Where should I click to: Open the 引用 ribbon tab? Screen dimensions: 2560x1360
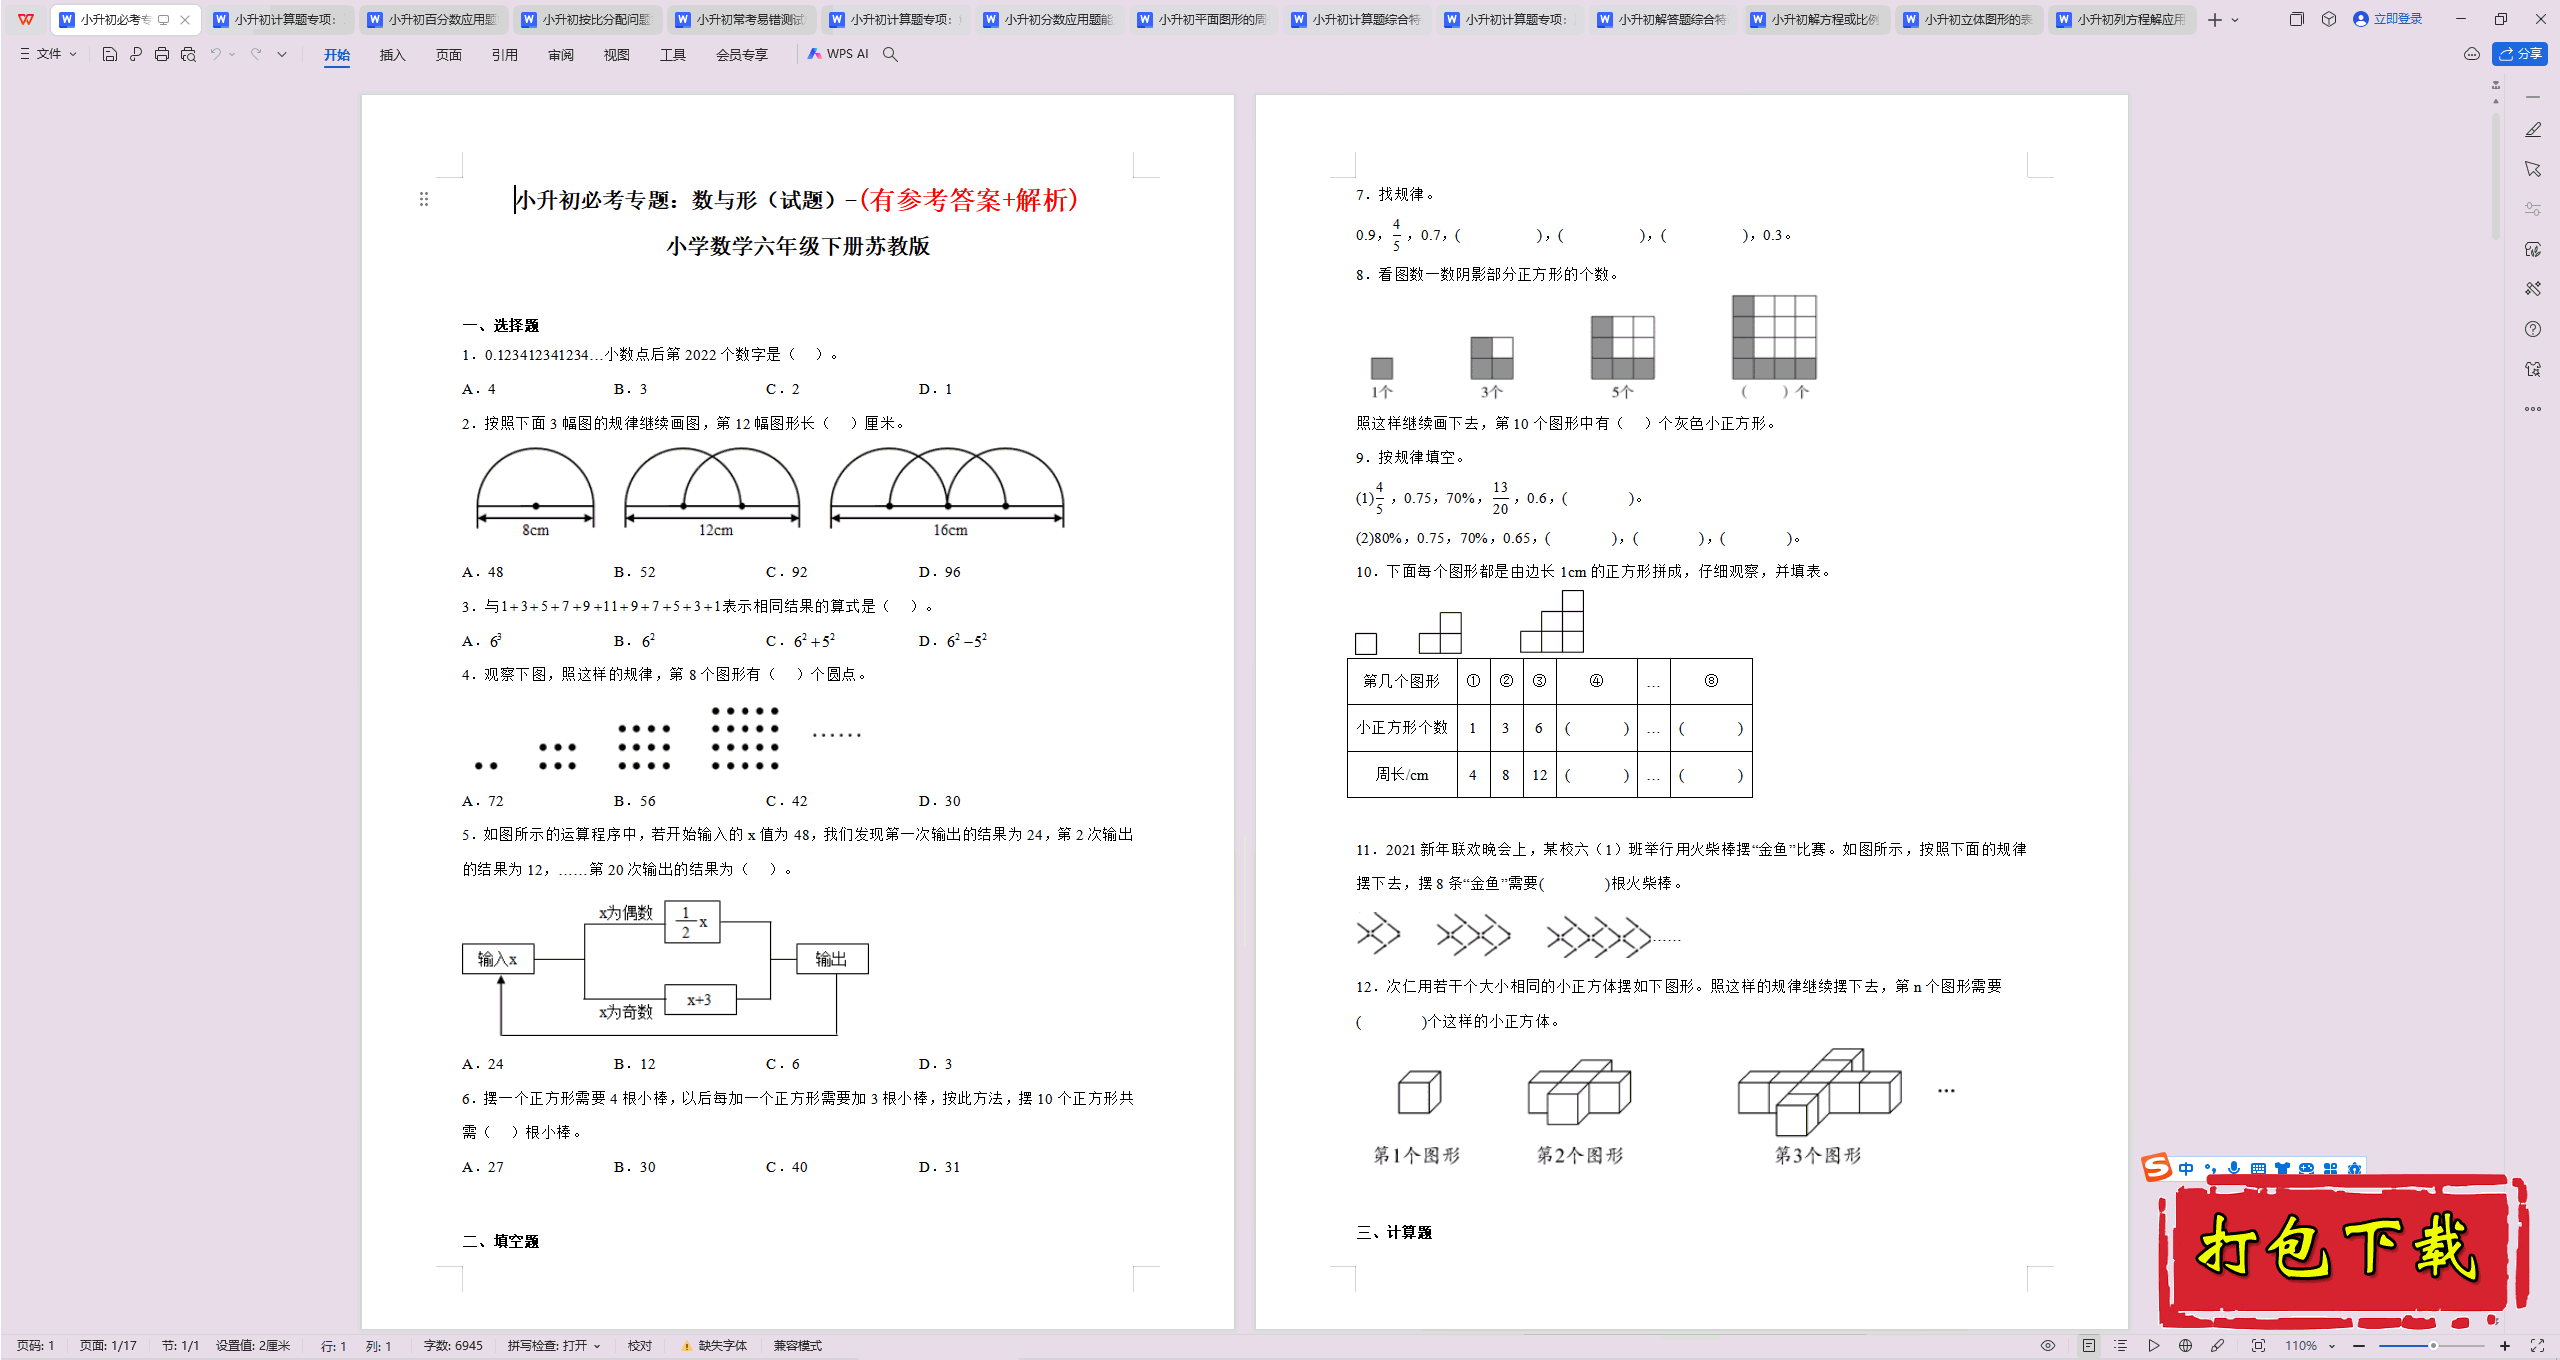coord(504,55)
